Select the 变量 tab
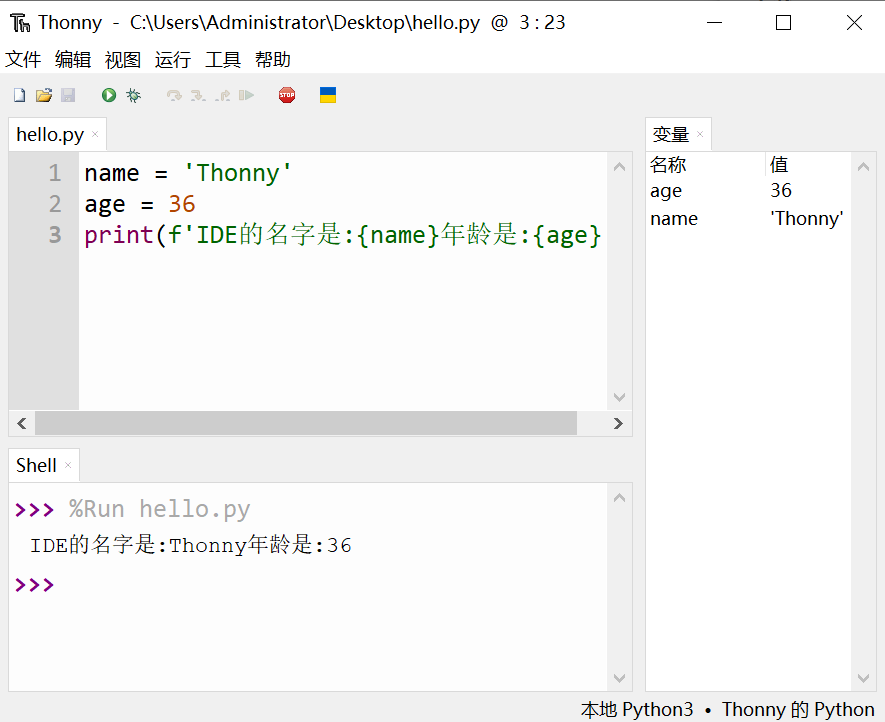The image size is (885, 722). click(x=671, y=134)
